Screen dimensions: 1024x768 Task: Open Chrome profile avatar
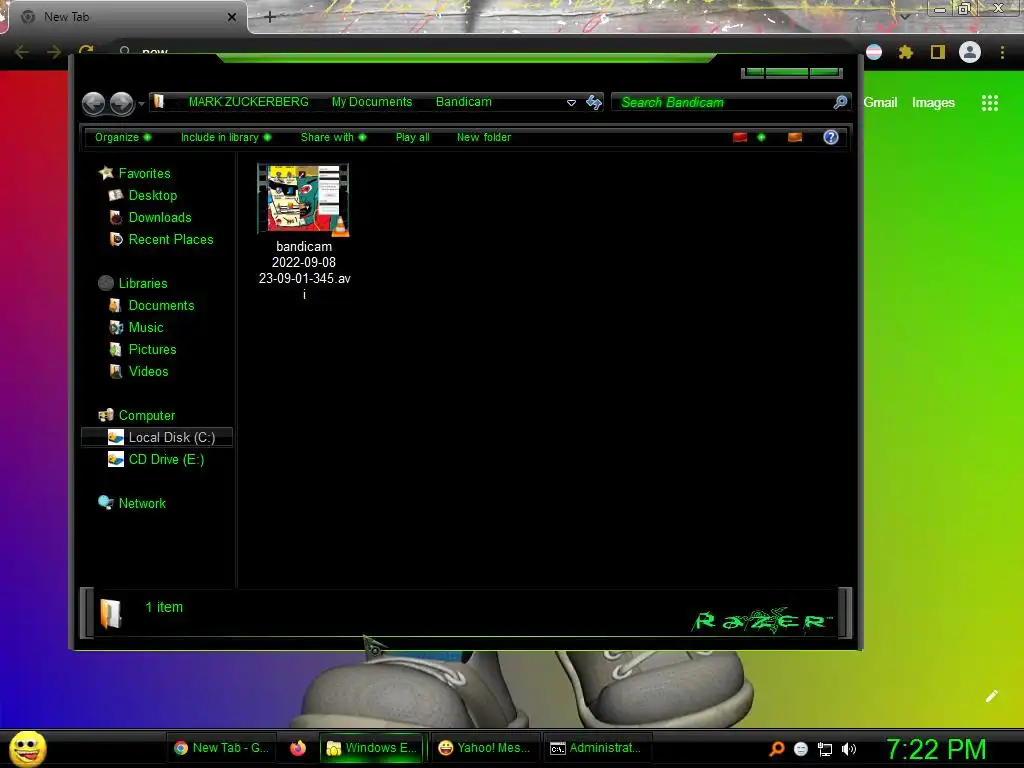(x=970, y=52)
